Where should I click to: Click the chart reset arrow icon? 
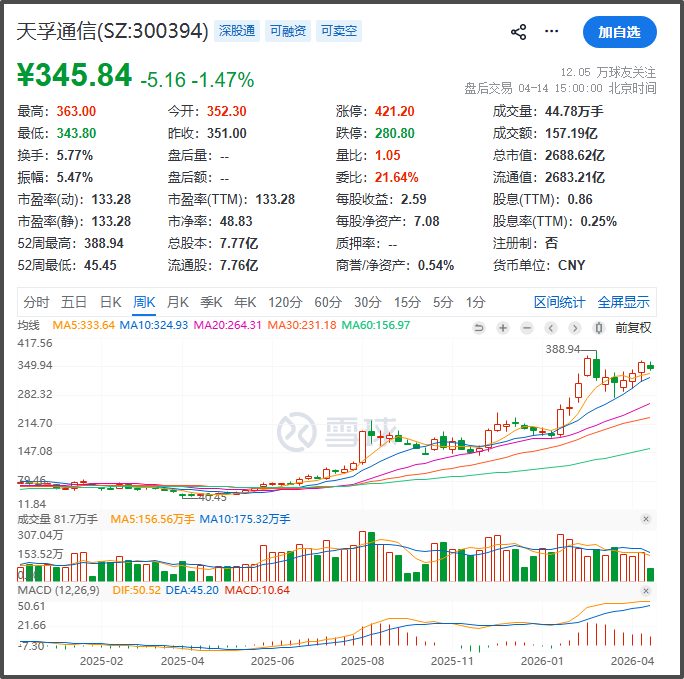tap(479, 328)
